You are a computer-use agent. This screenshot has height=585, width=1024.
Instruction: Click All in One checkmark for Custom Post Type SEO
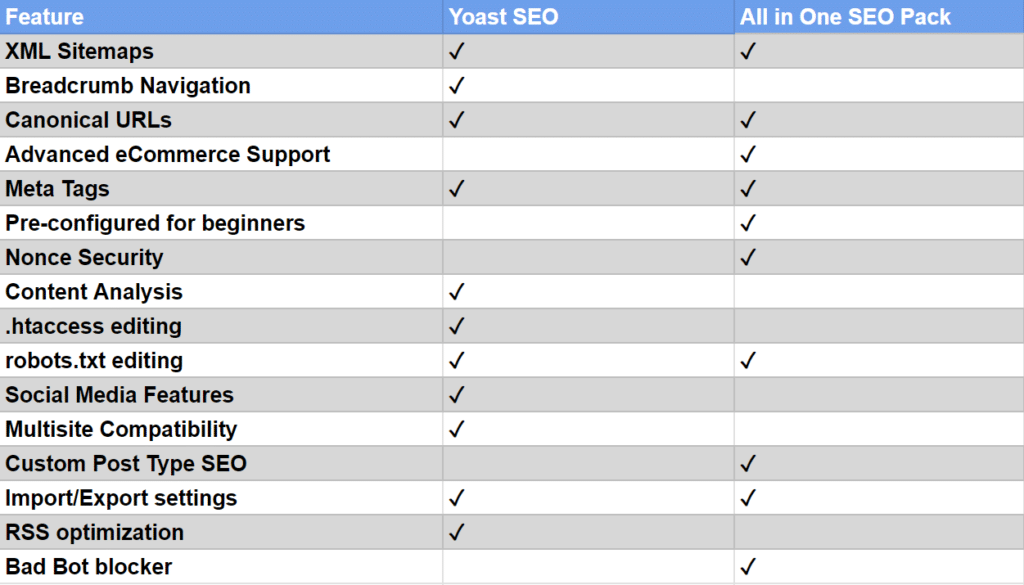[748, 464]
